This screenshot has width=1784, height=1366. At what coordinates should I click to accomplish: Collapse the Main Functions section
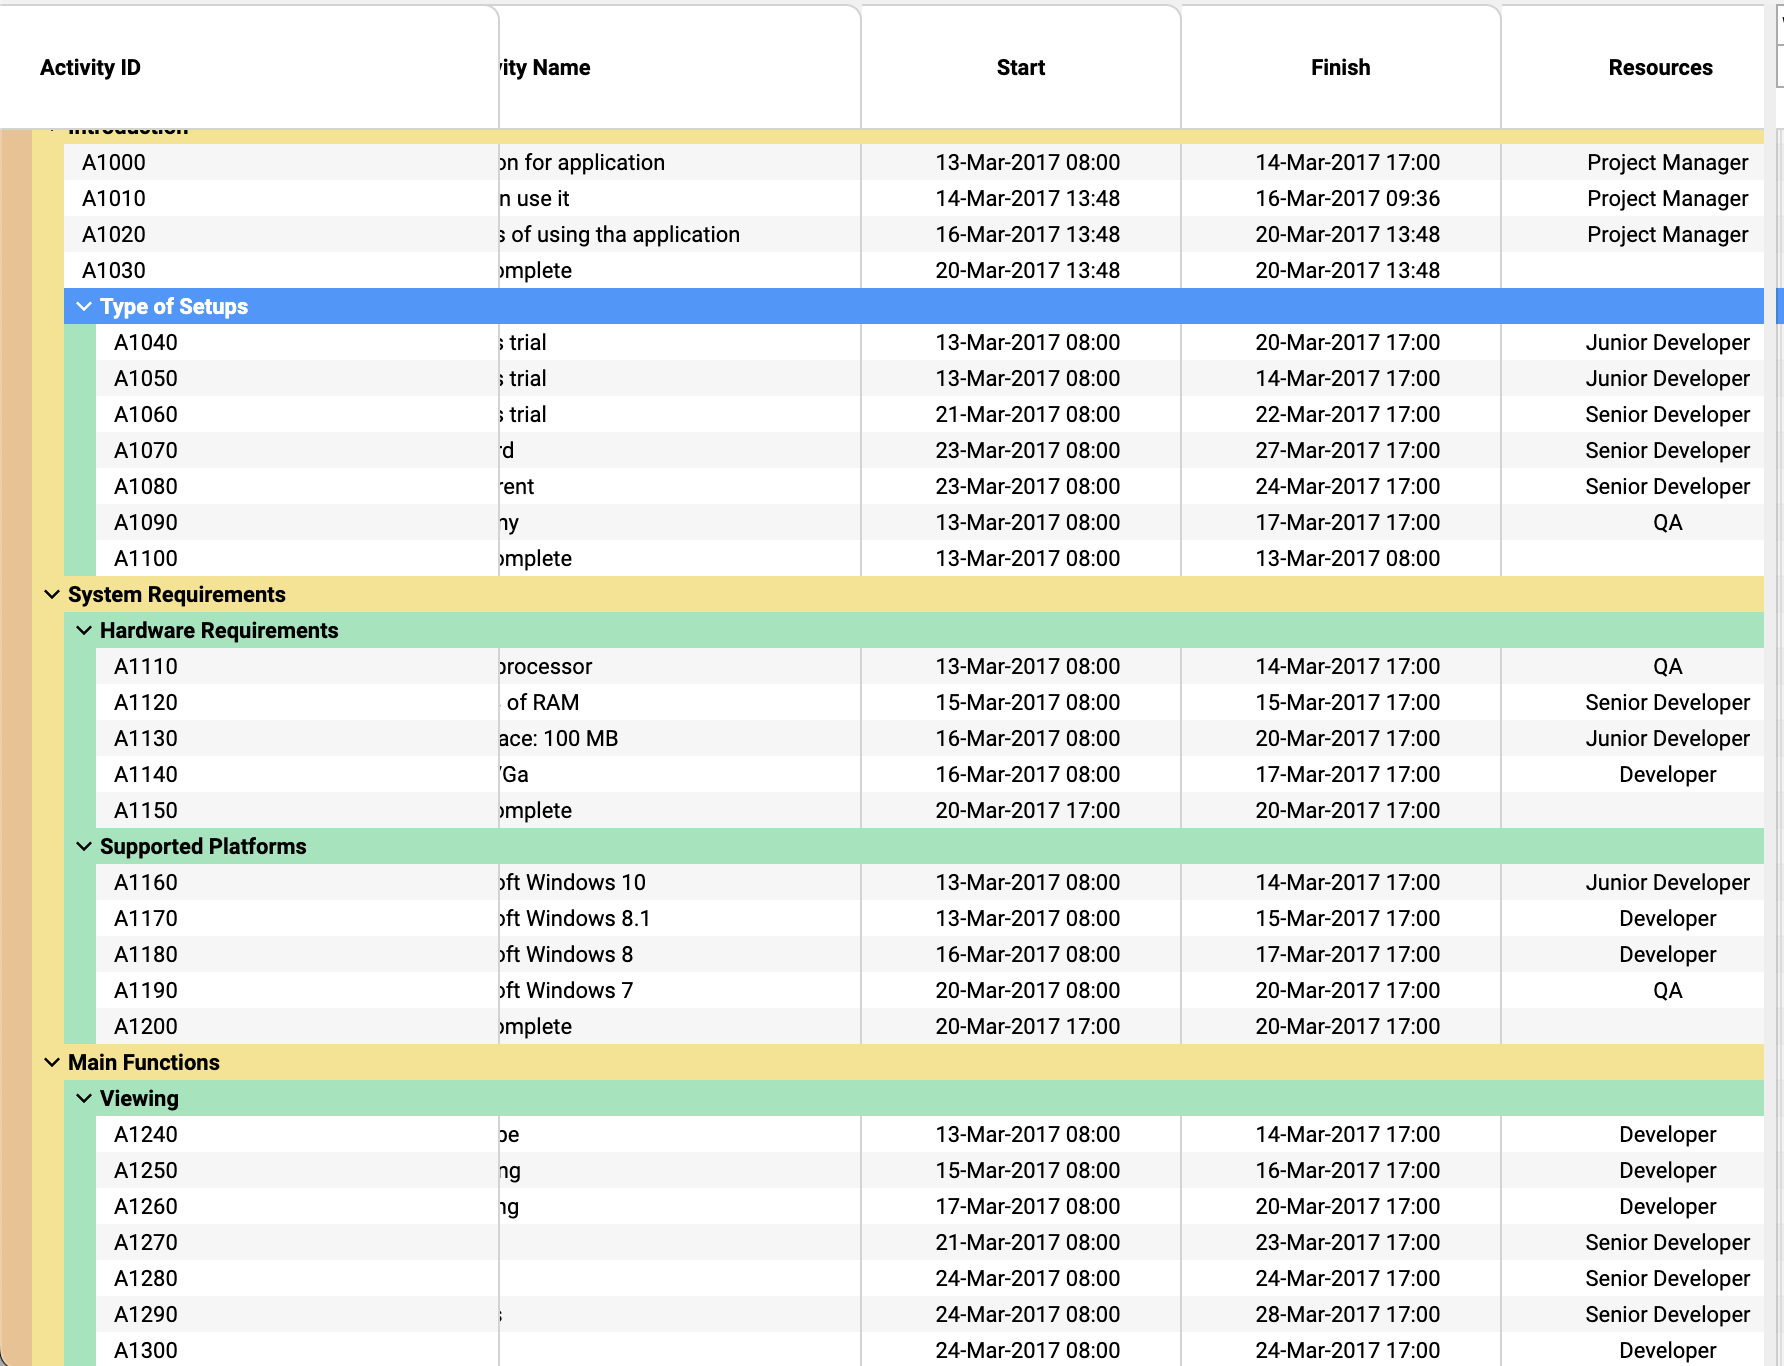[52, 1063]
